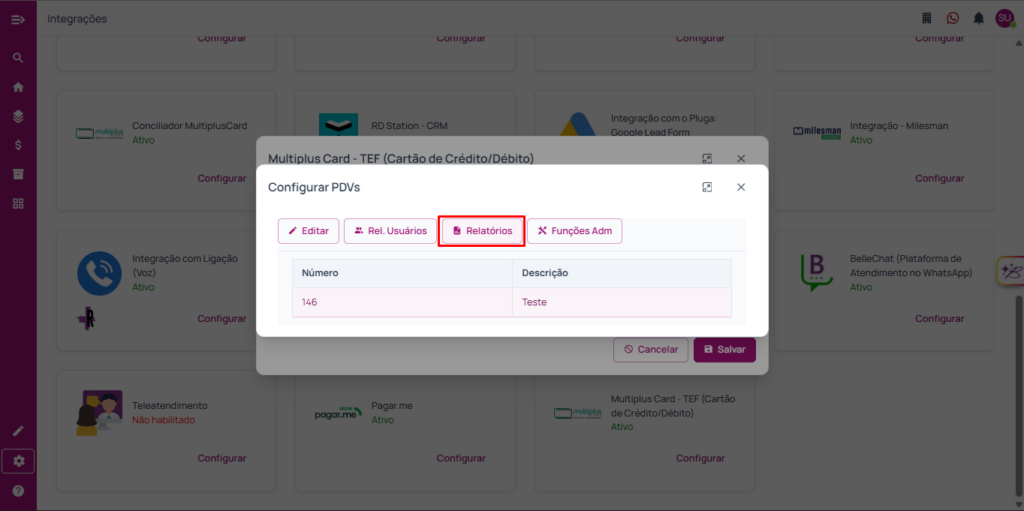This screenshot has height=511, width=1024.
Task: Expand the sidebar menu toggle icon
Action: pos(18,19)
